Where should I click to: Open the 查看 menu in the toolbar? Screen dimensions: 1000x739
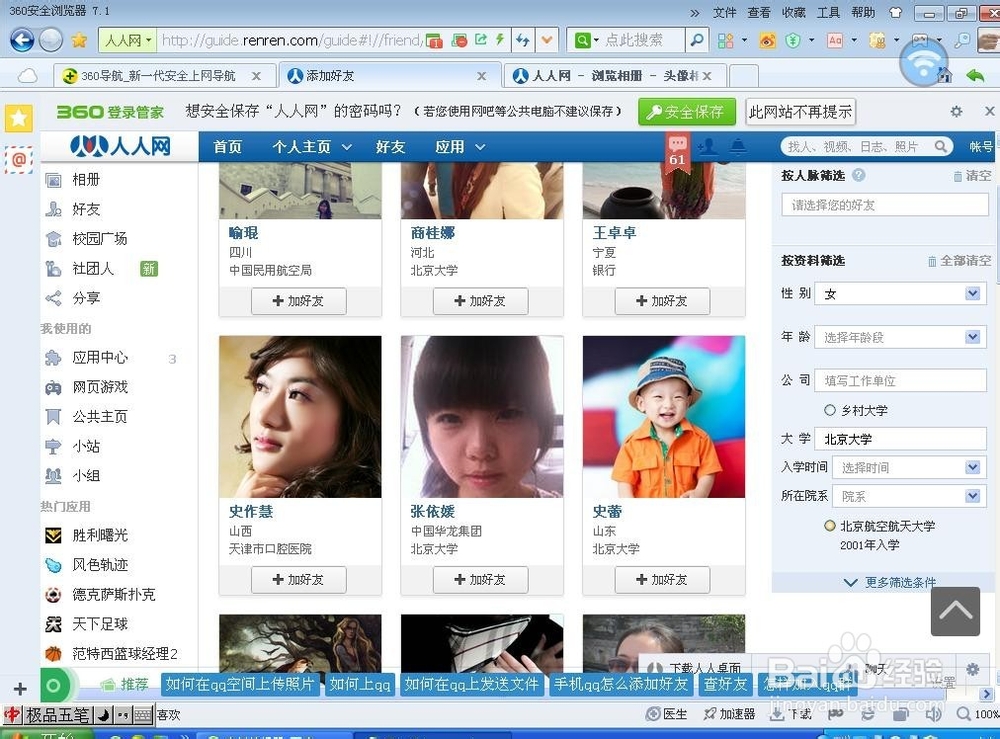pyautogui.click(x=758, y=12)
